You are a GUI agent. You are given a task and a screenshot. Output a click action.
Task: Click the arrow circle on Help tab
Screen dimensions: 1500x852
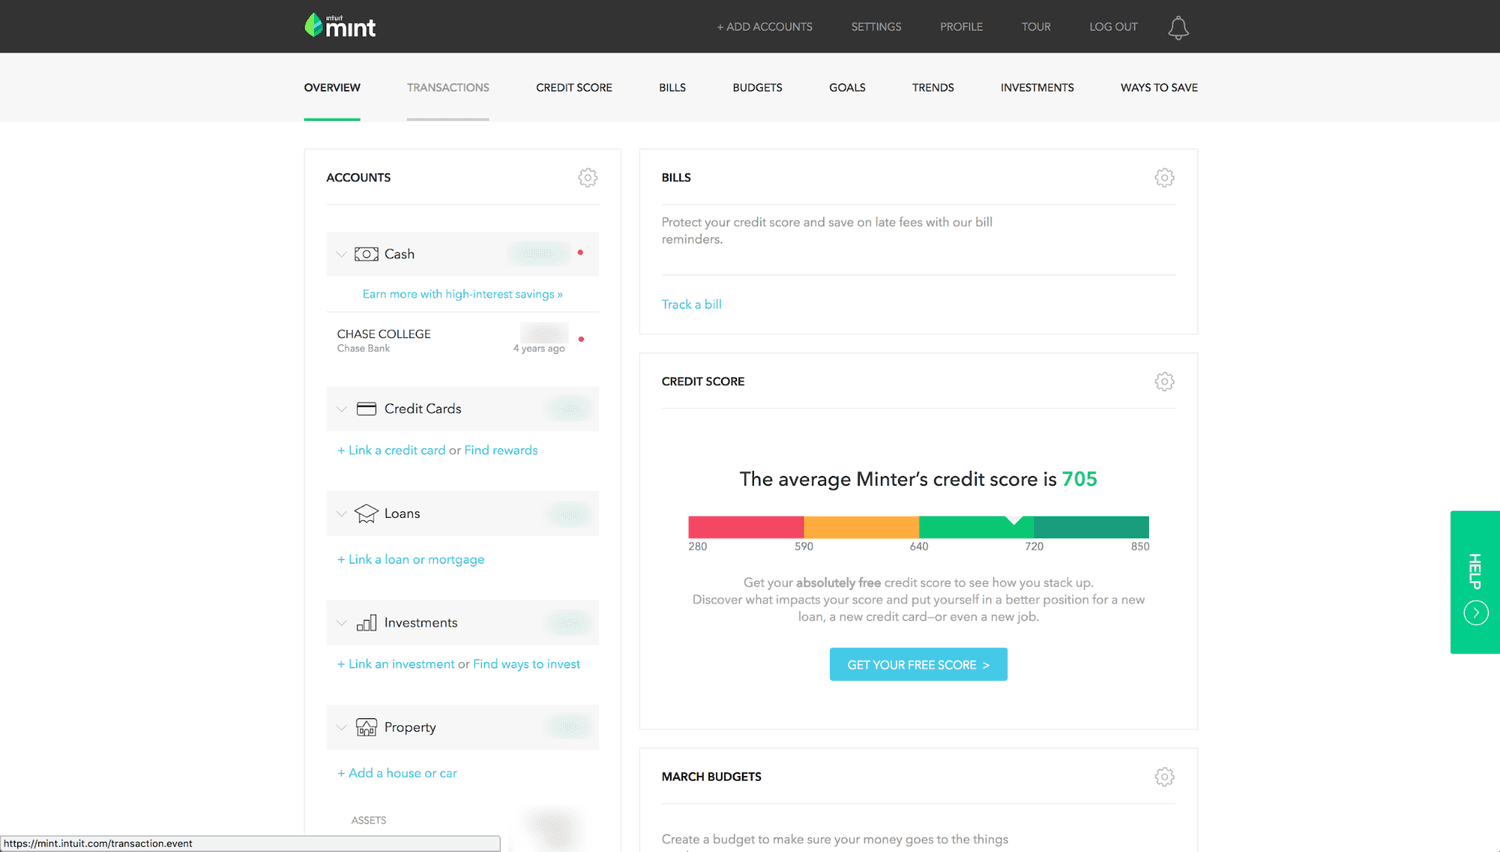coord(1476,613)
